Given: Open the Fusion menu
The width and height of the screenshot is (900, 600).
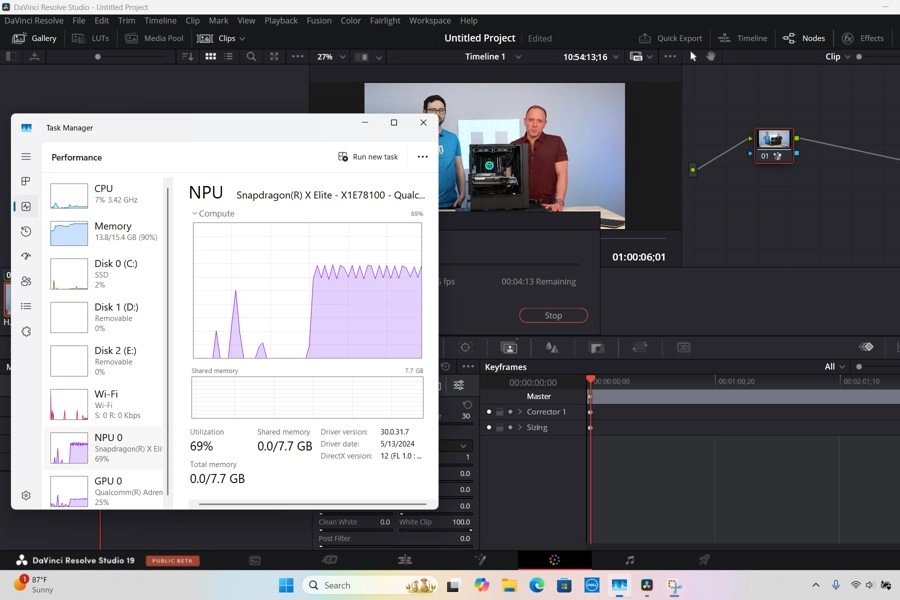Looking at the screenshot, I should 319,21.
